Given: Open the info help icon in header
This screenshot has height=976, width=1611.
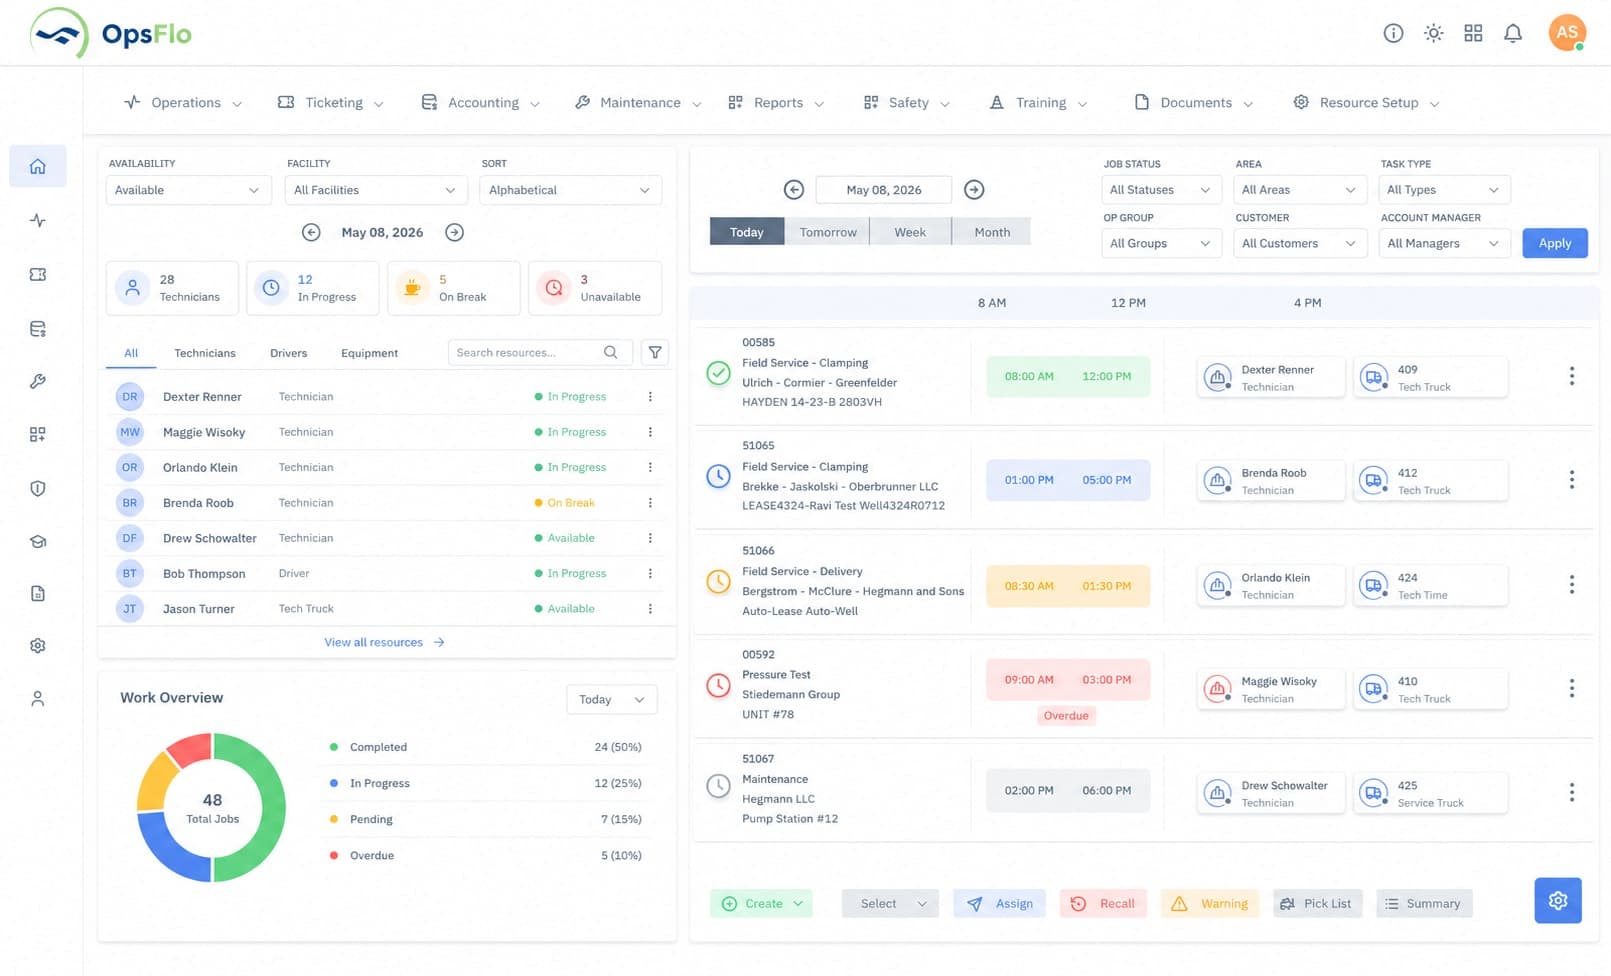Looking at the screenshot, I should pos(1393,33).
